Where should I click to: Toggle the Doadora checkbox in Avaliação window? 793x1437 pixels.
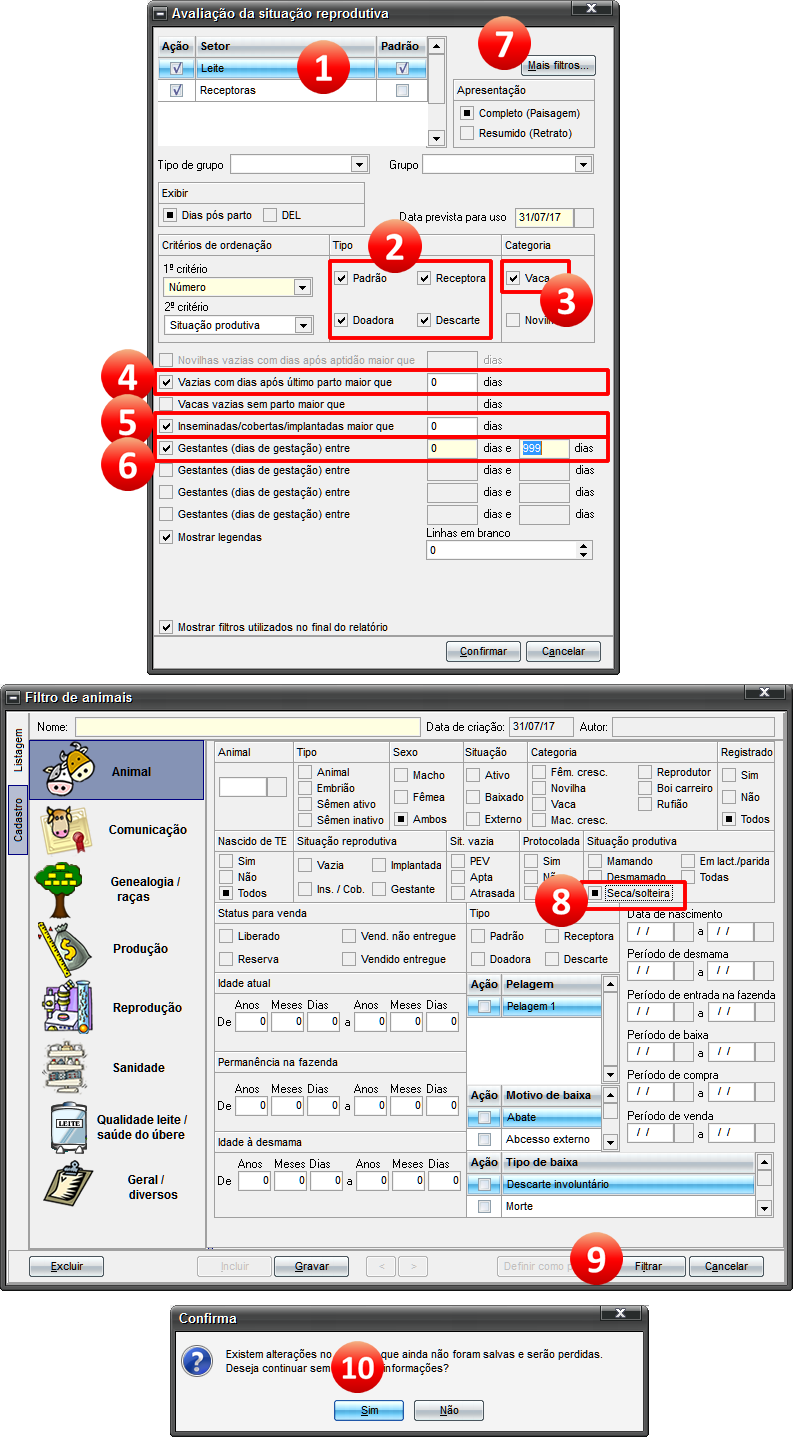342,320
